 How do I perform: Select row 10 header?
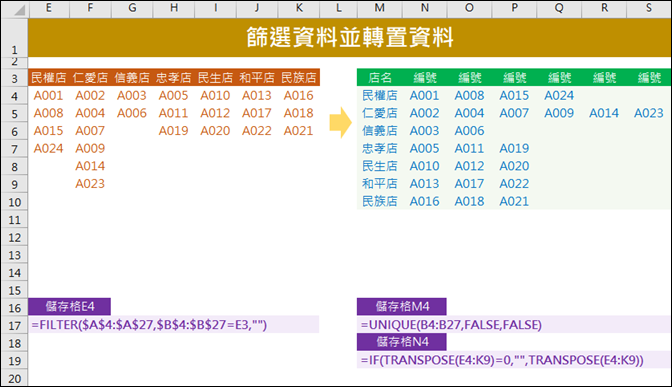tap(14, 202)
